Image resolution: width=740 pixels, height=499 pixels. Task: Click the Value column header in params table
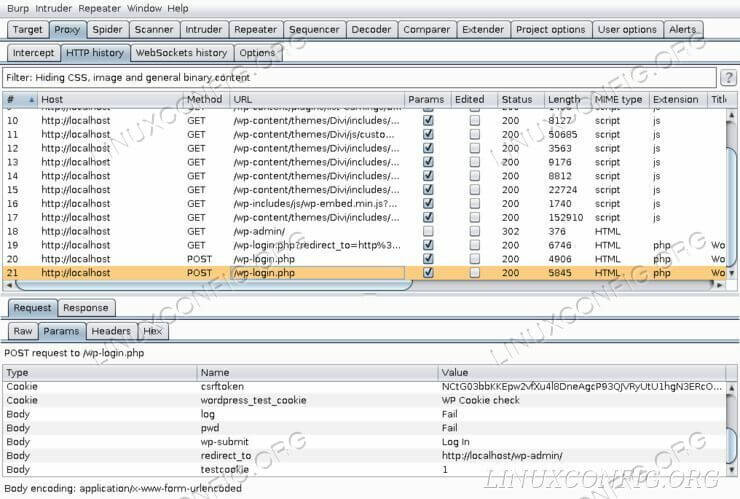(x=582, y=372)
